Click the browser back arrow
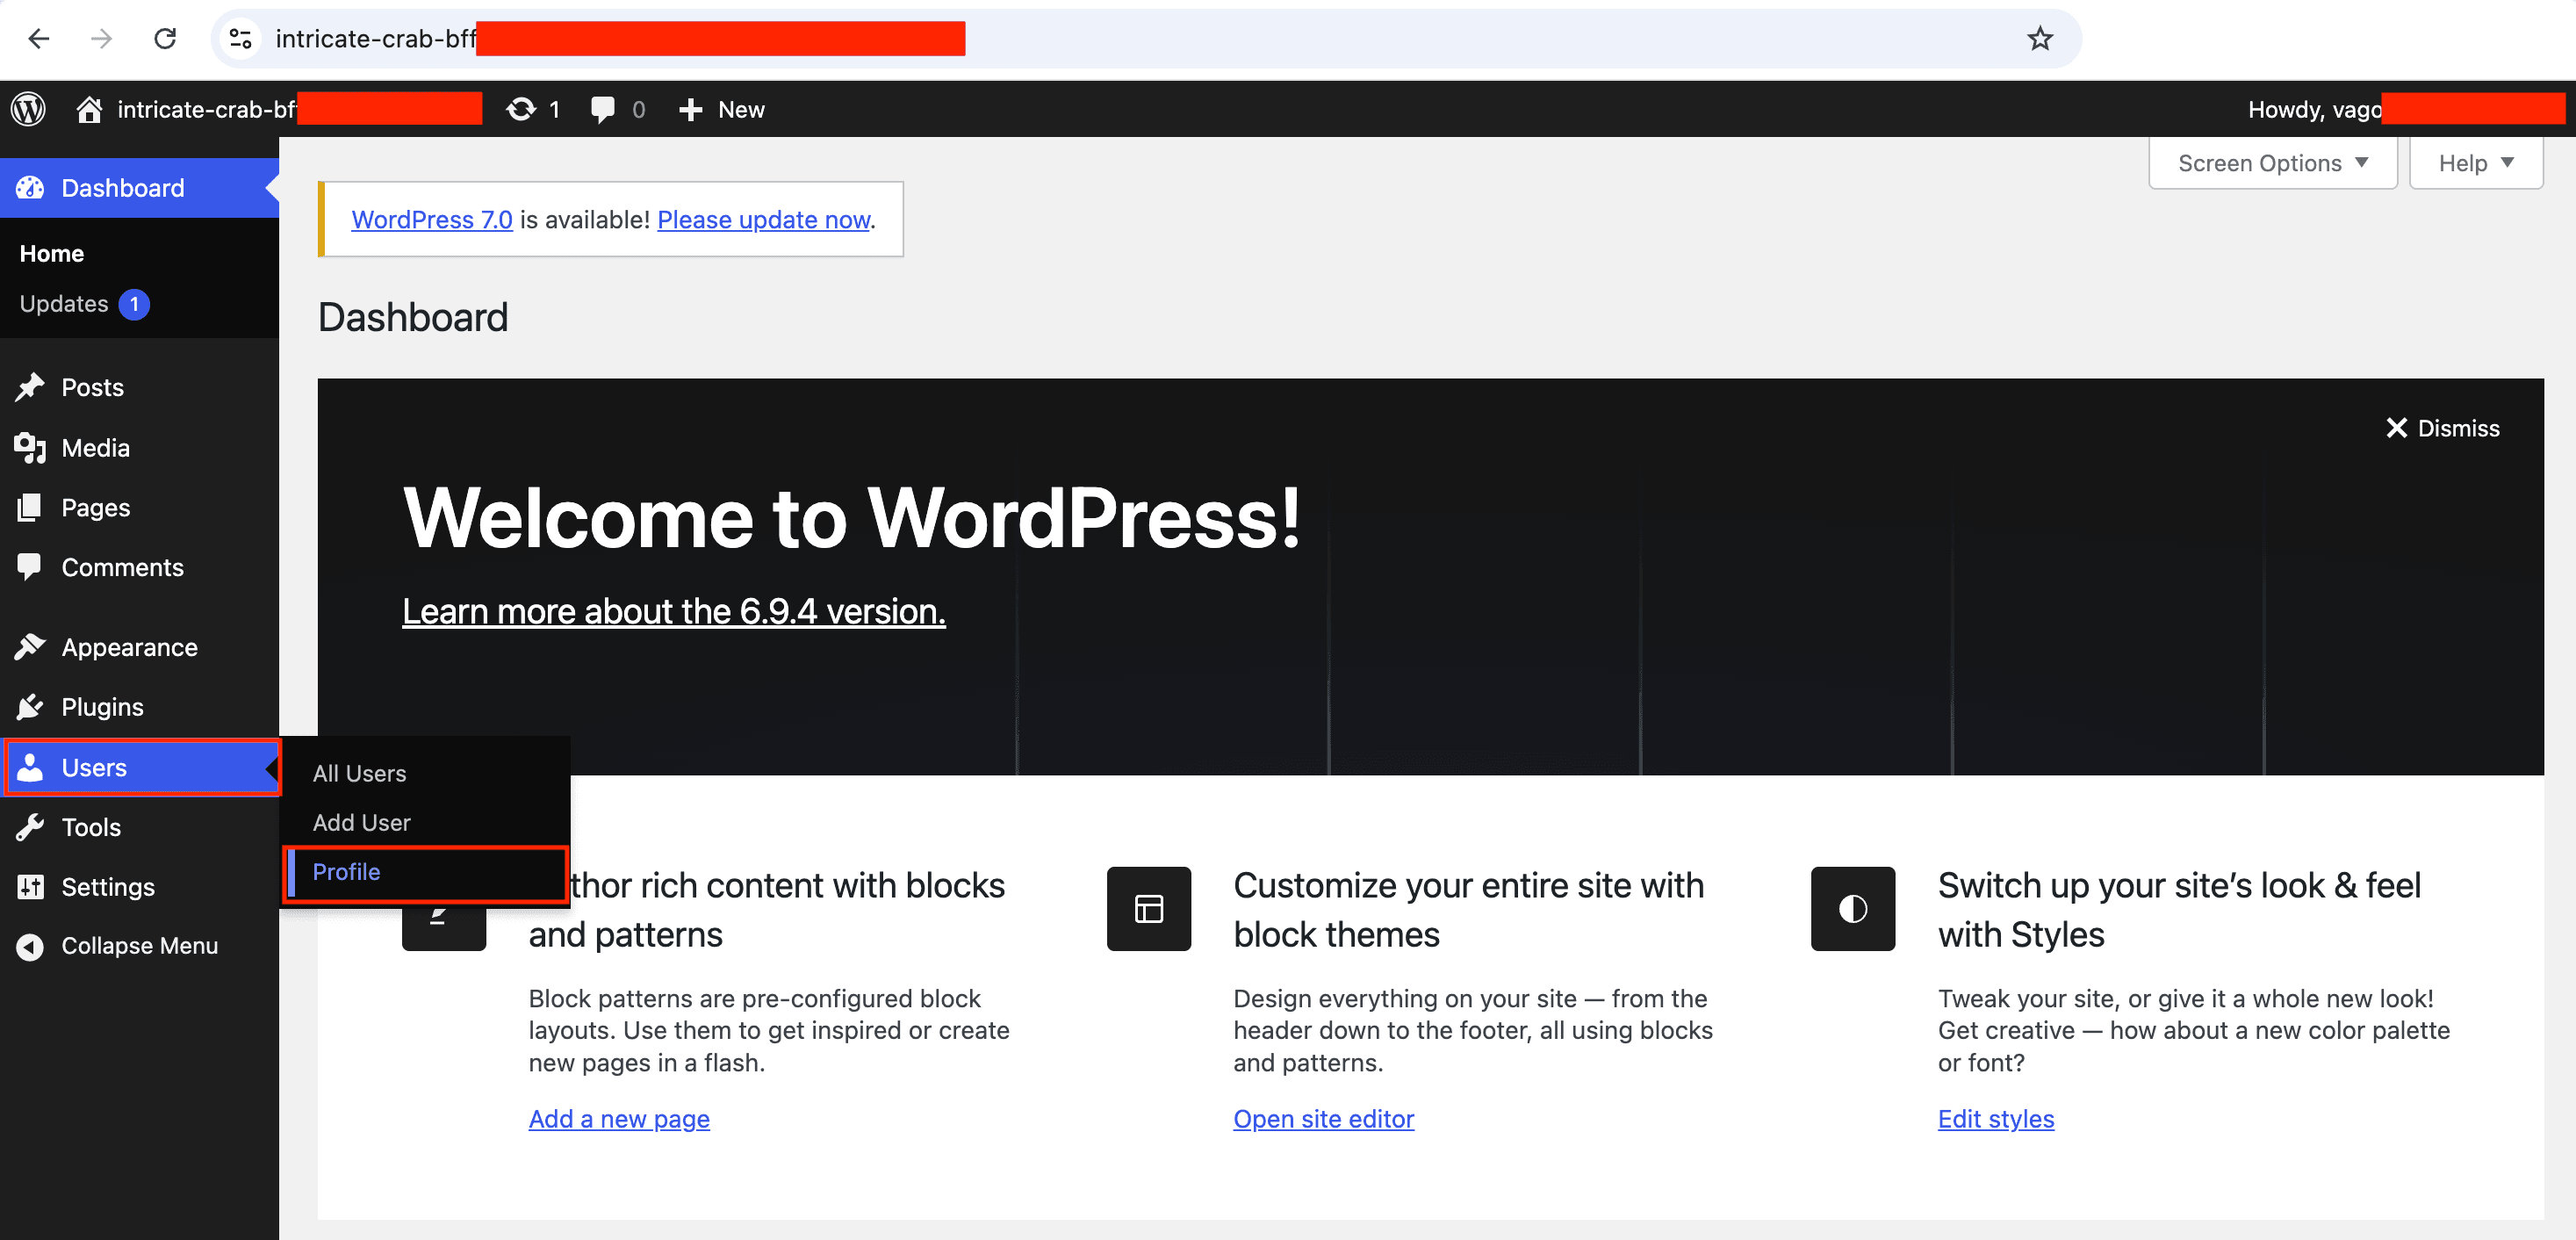This screenshot has width=2576, height=1240. click(39, 39)
